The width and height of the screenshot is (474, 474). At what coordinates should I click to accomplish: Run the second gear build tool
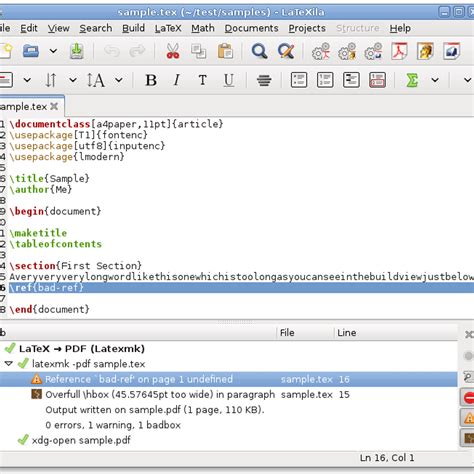coord(347,51)
